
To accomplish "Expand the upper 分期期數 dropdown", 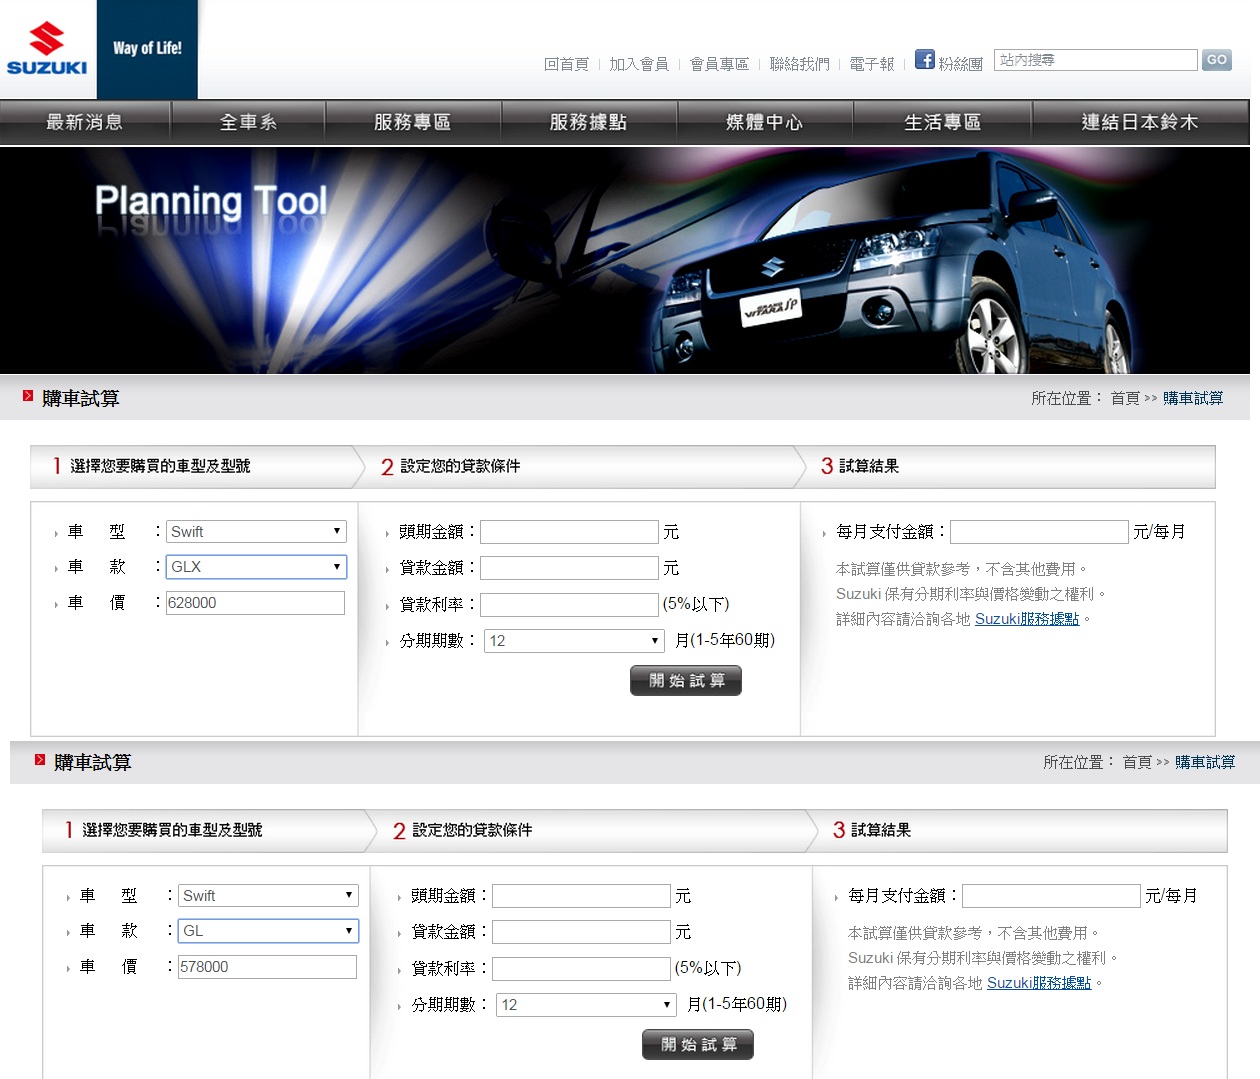I will (x=574, y=640).
